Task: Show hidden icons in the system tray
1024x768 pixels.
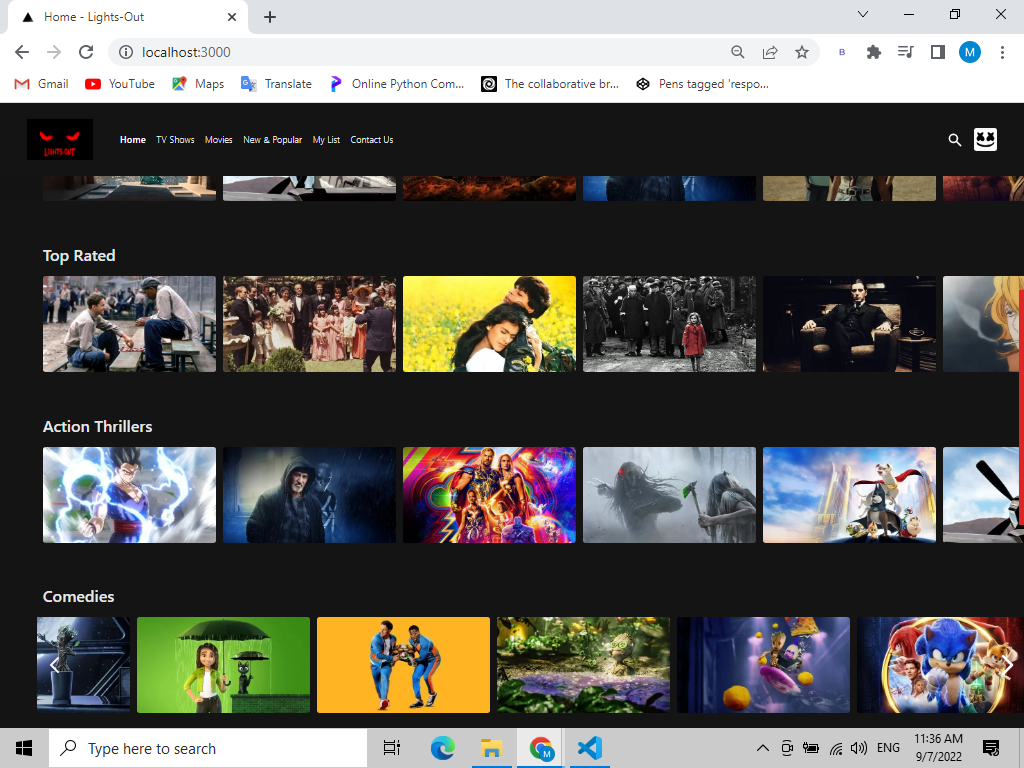Action: (x=762, y=747)
